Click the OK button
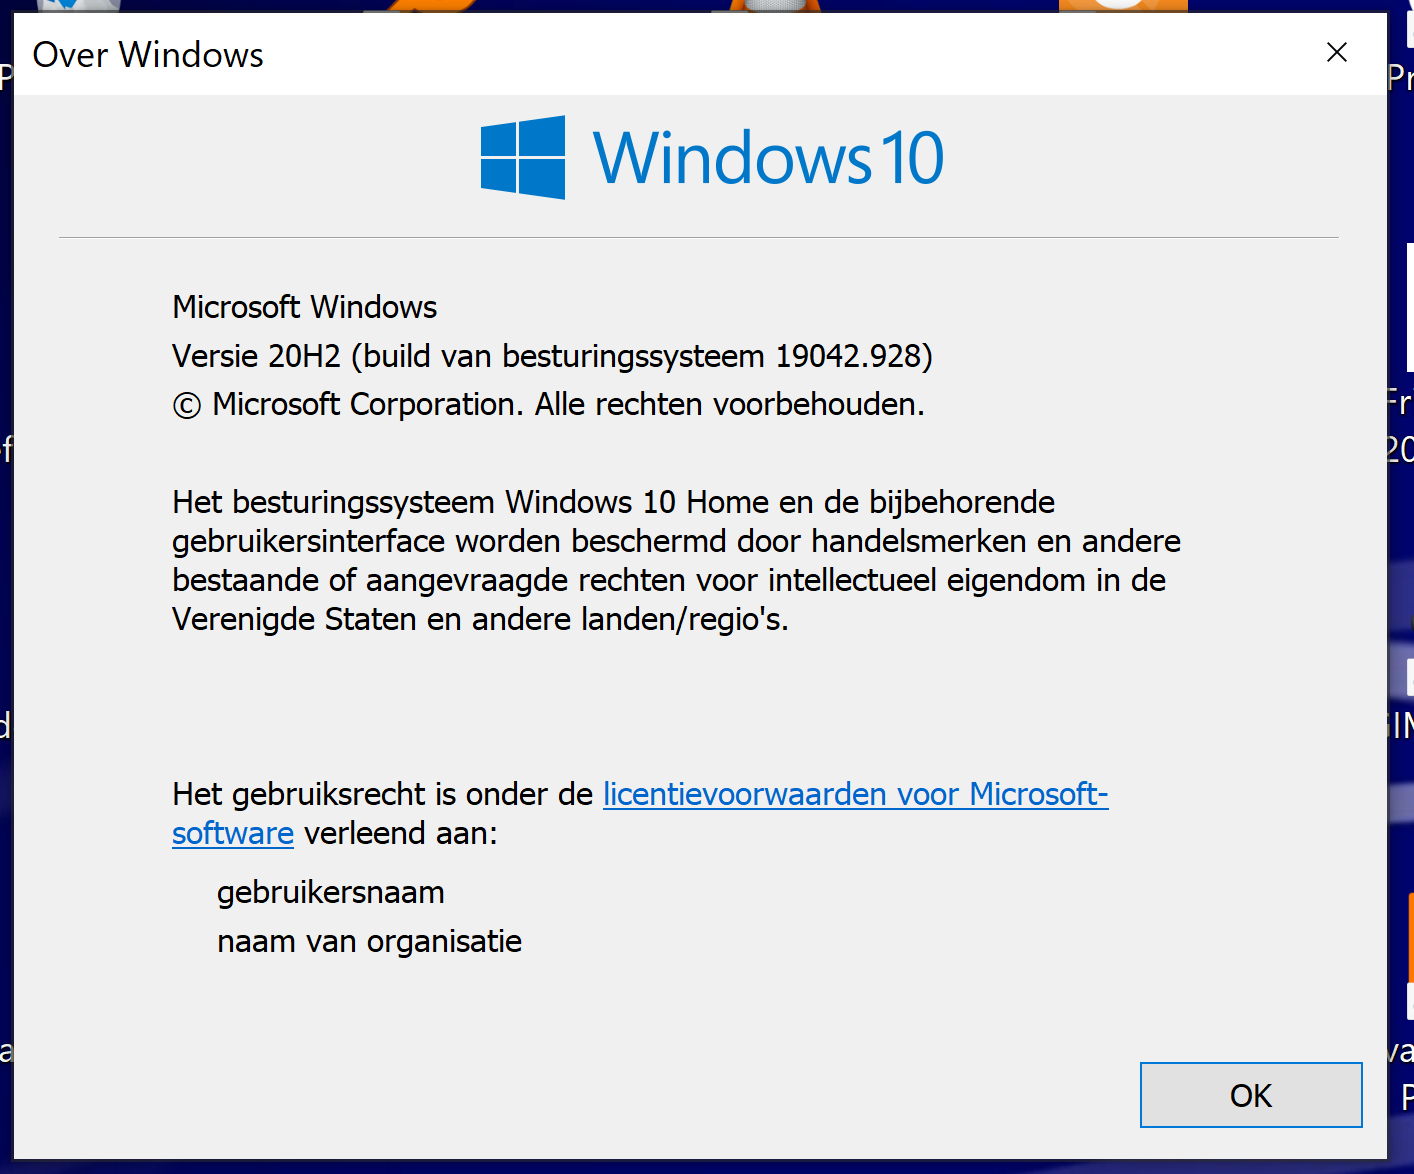1414x1174 pixels. pyautogui.click(x=1250, y=1095)
